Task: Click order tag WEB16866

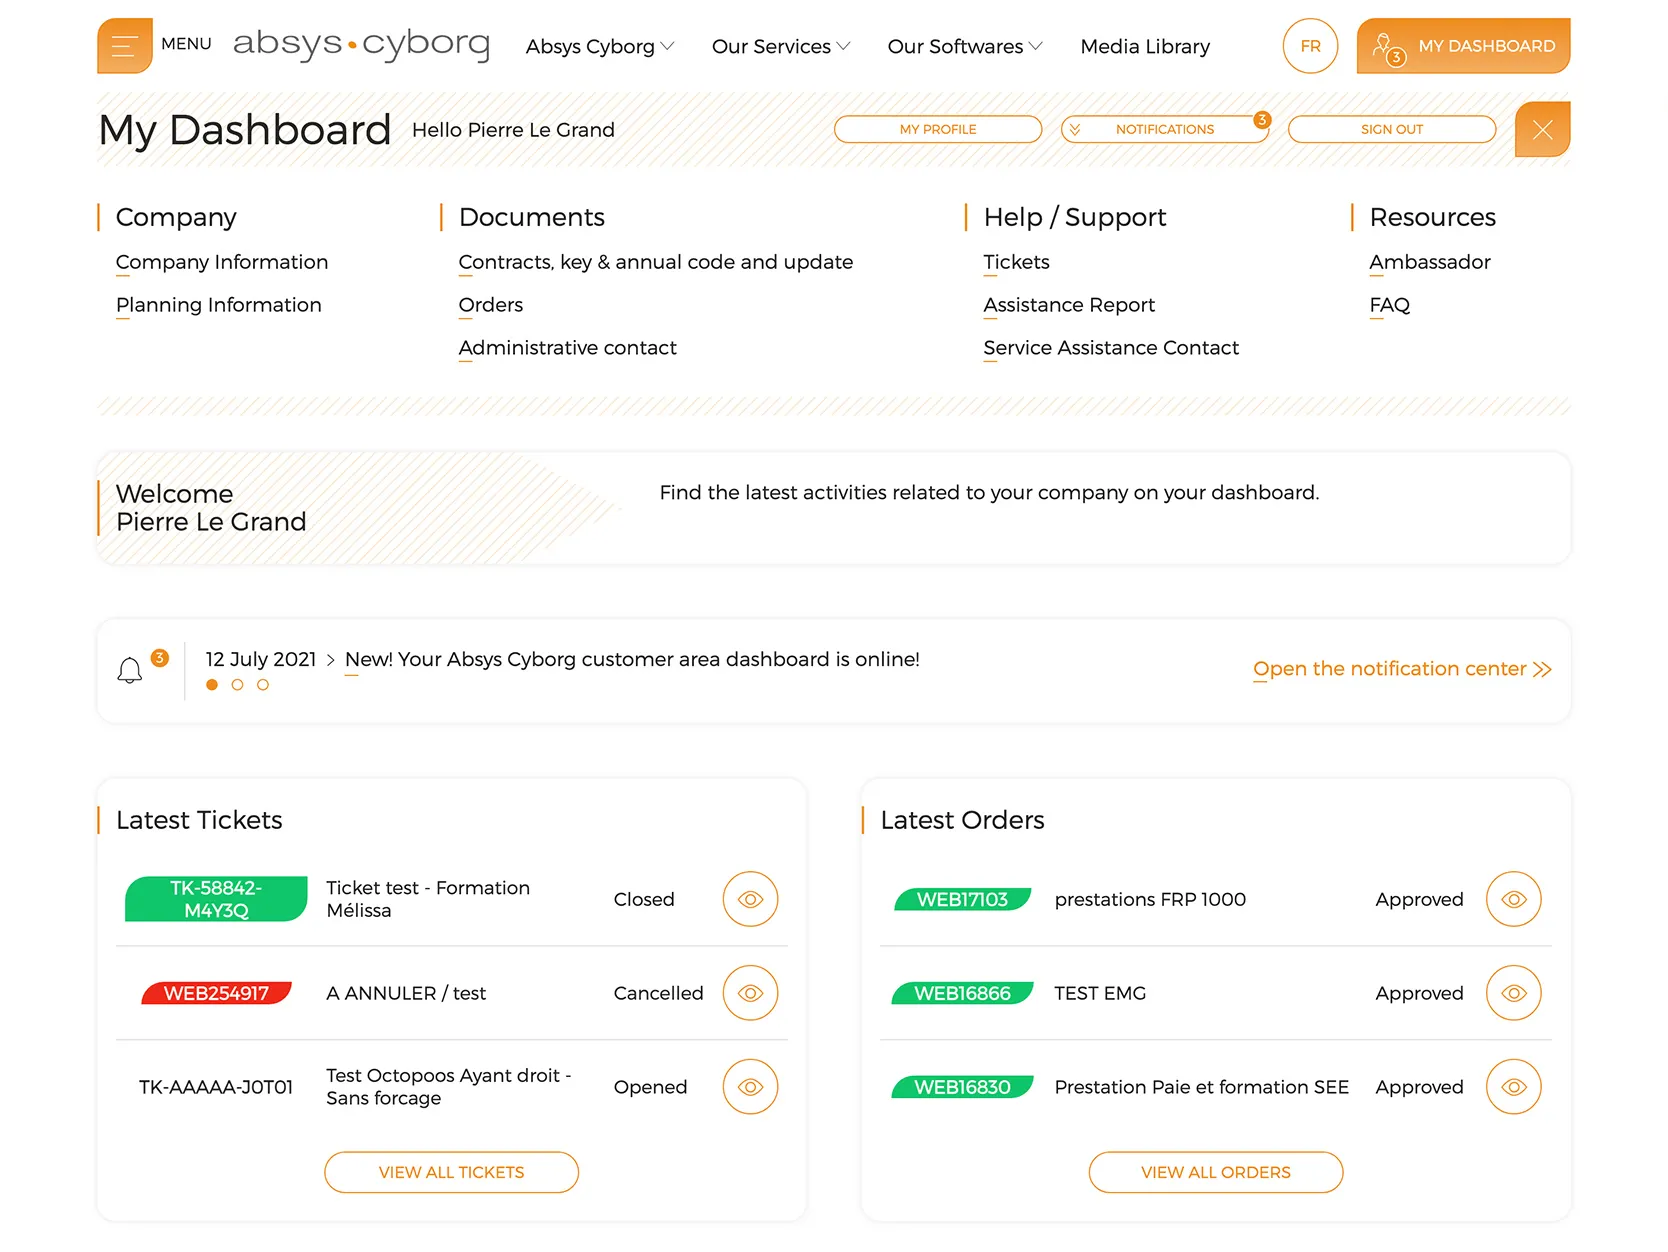Action: click(962, 993)
